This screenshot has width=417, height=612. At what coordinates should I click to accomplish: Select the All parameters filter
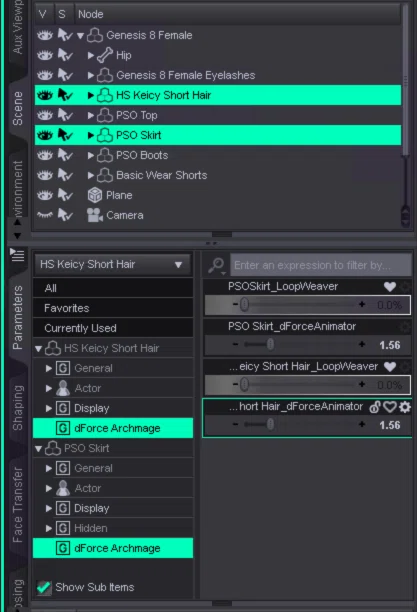(113, 288)
